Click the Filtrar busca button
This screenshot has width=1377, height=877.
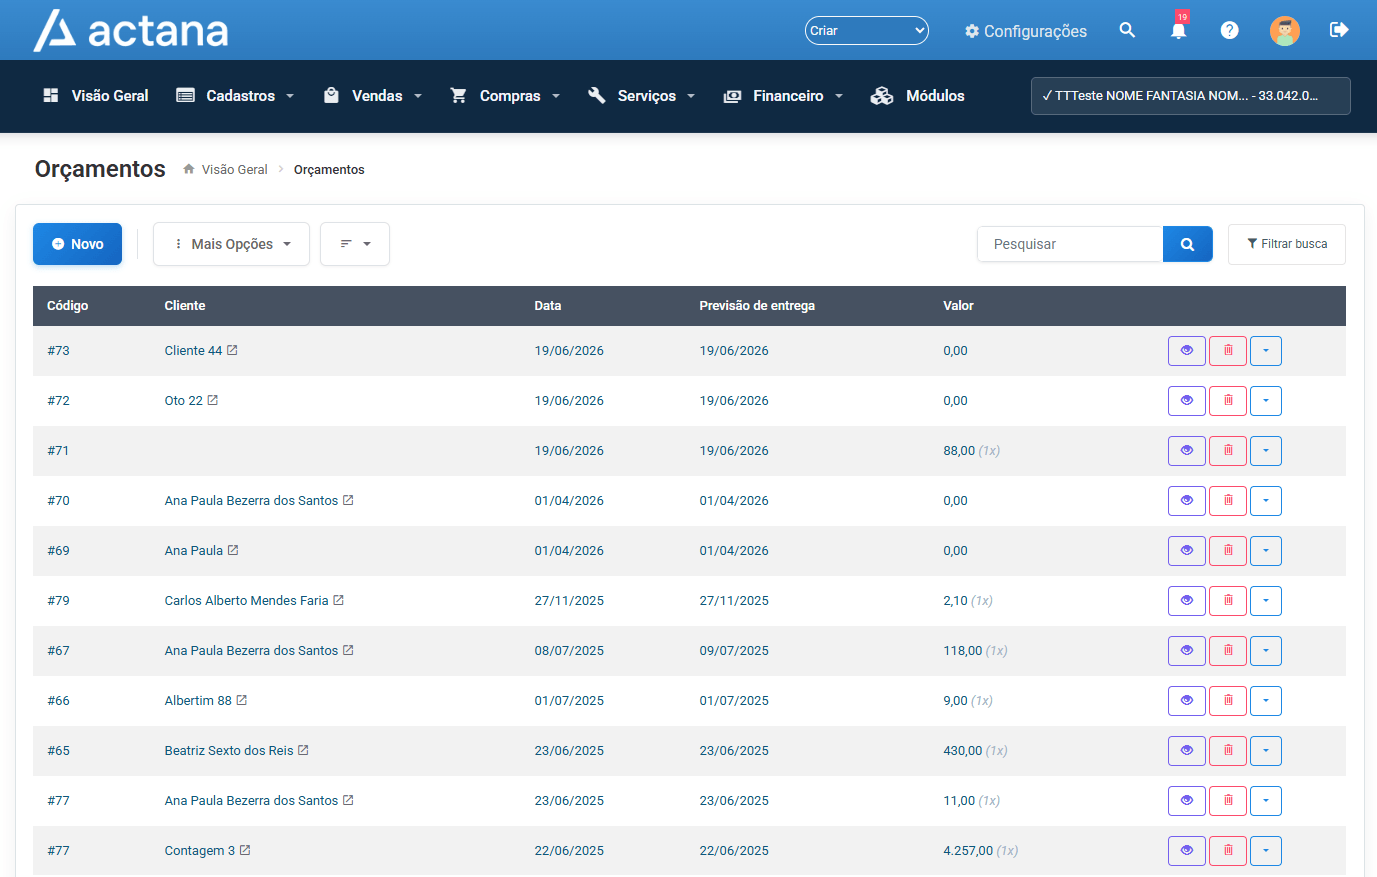pyautogui.click(x=1286, y=244)
